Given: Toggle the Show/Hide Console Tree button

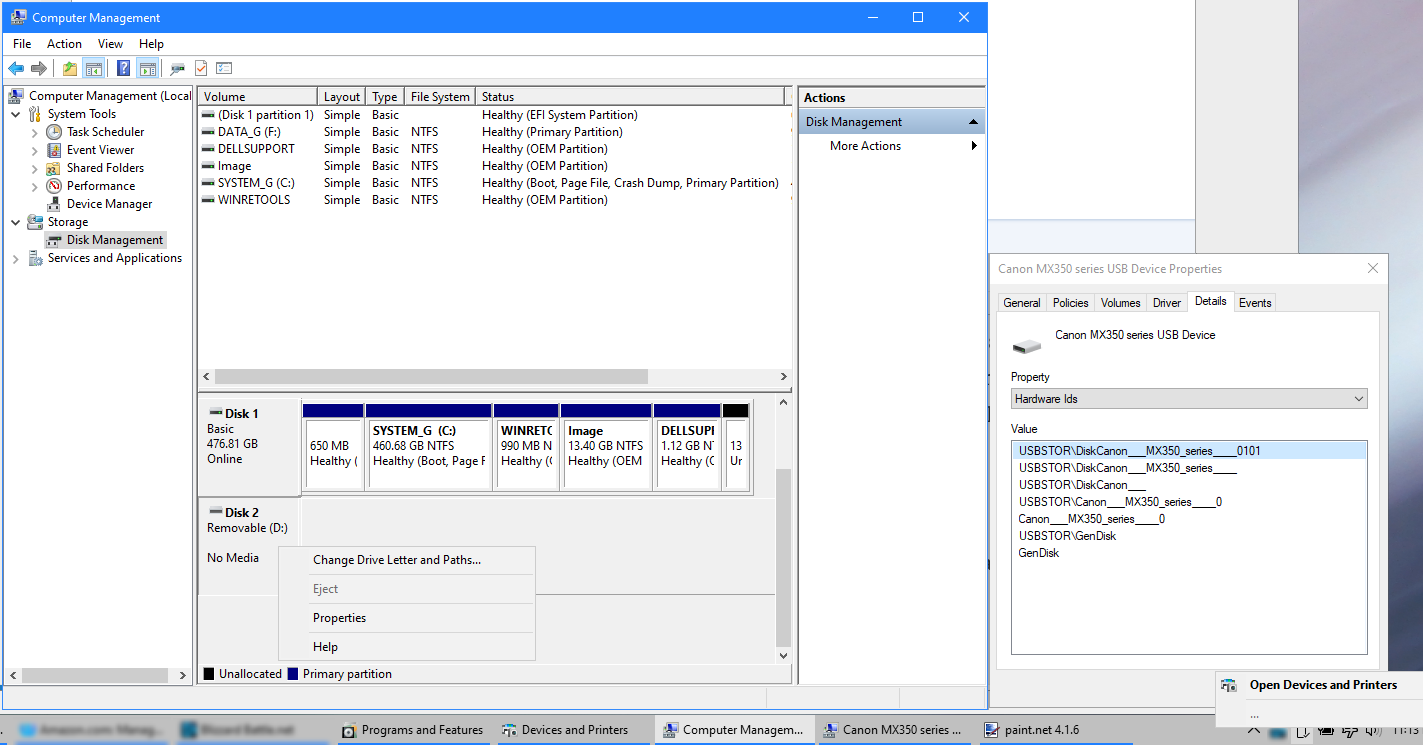Looking at the screenshot, I should pyautogui.click(x=94, y=69).
